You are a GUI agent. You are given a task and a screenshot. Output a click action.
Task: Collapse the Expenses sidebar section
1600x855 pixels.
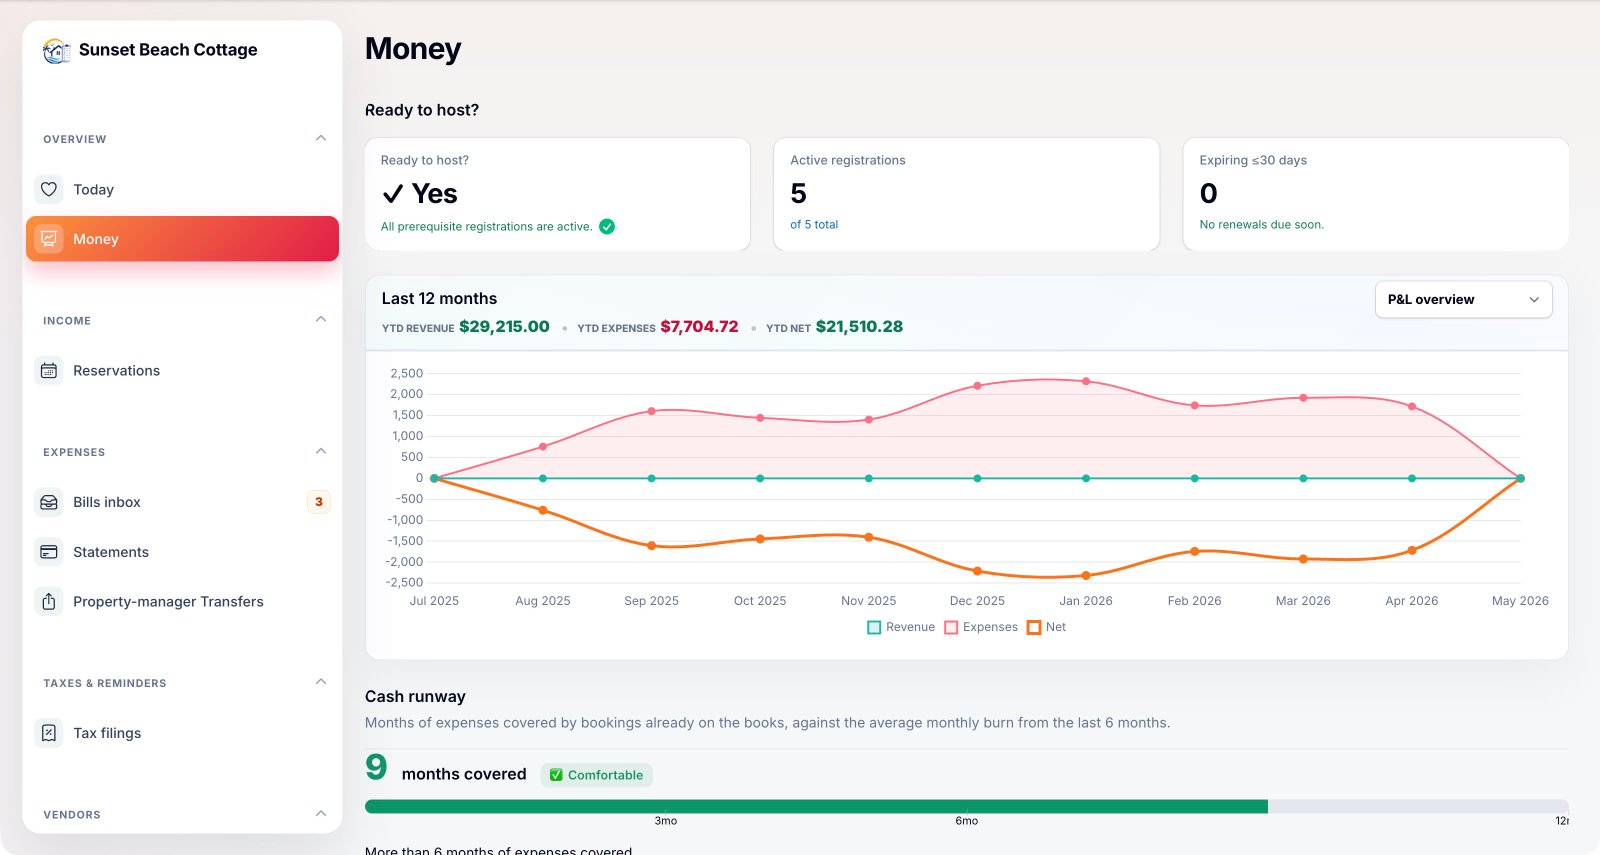tap(321, 451)
